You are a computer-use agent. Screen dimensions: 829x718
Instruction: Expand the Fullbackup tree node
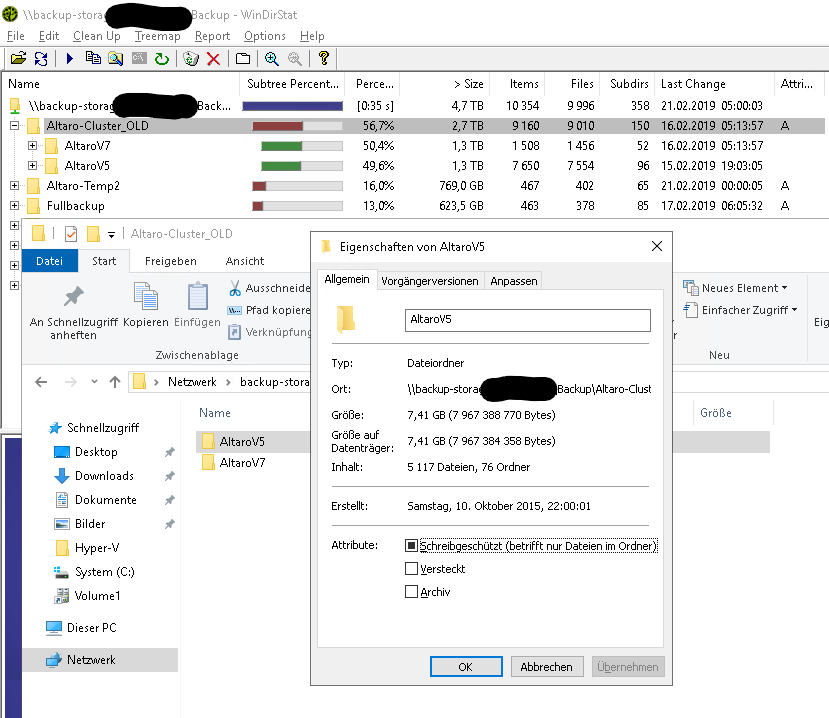coord(14,206)
